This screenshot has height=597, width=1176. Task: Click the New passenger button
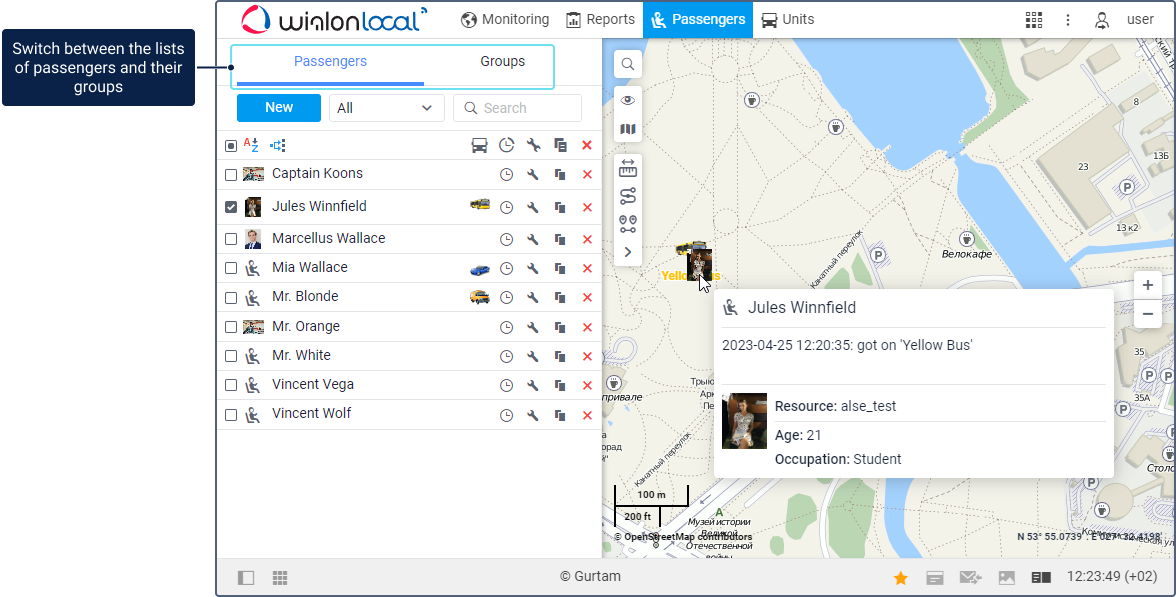pyautogui.click(x=279, y=108)
